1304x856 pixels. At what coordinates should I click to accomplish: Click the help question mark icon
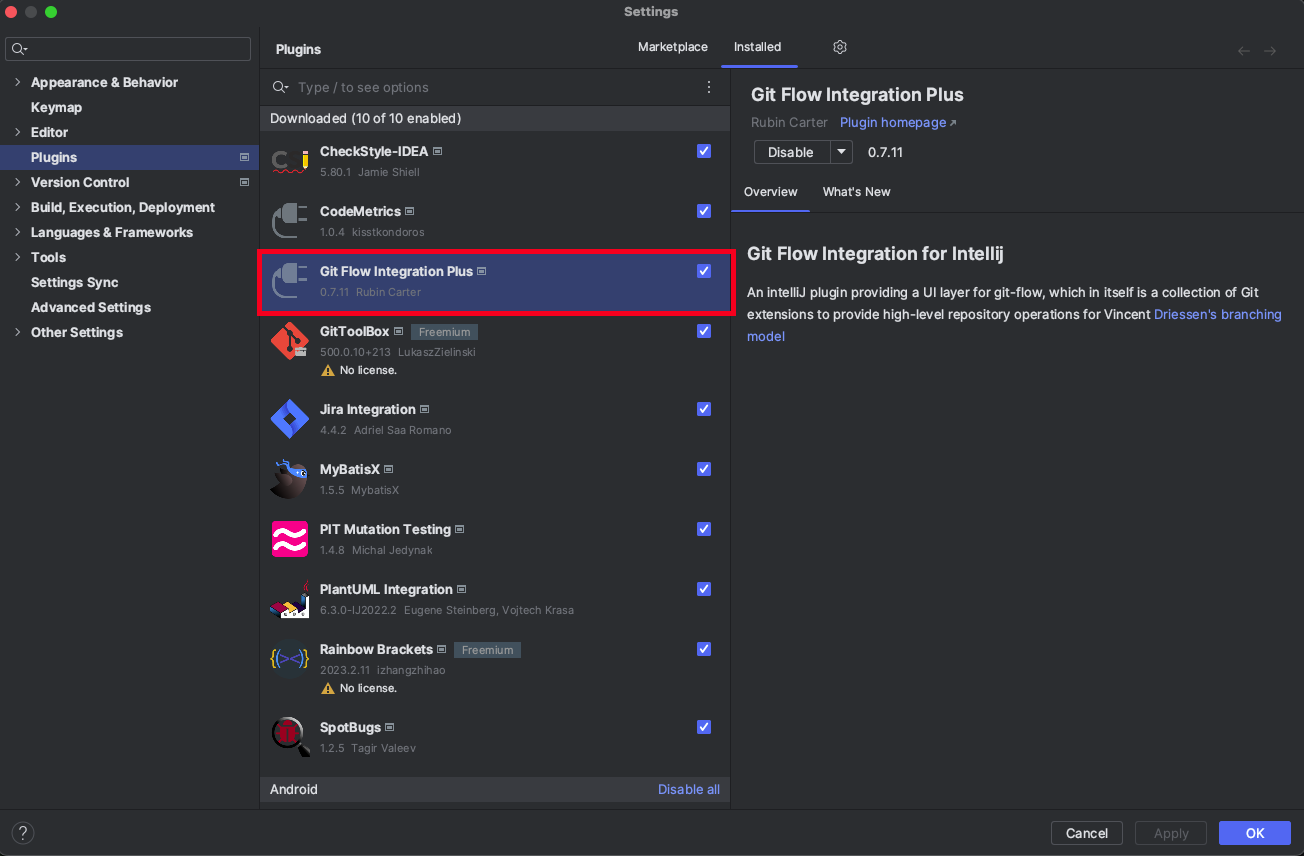click(x=22, y=833)
